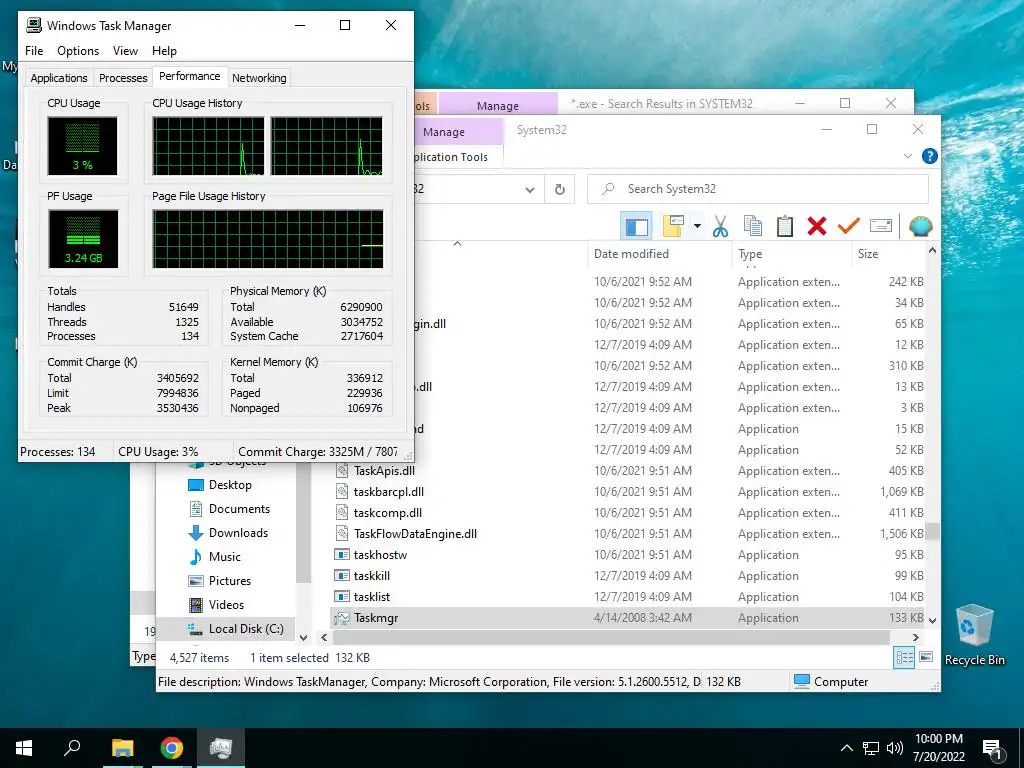Click the Copy pages icon in Explorer toolbar
This screenshot has width=1024, height=768.
[752, 226]
